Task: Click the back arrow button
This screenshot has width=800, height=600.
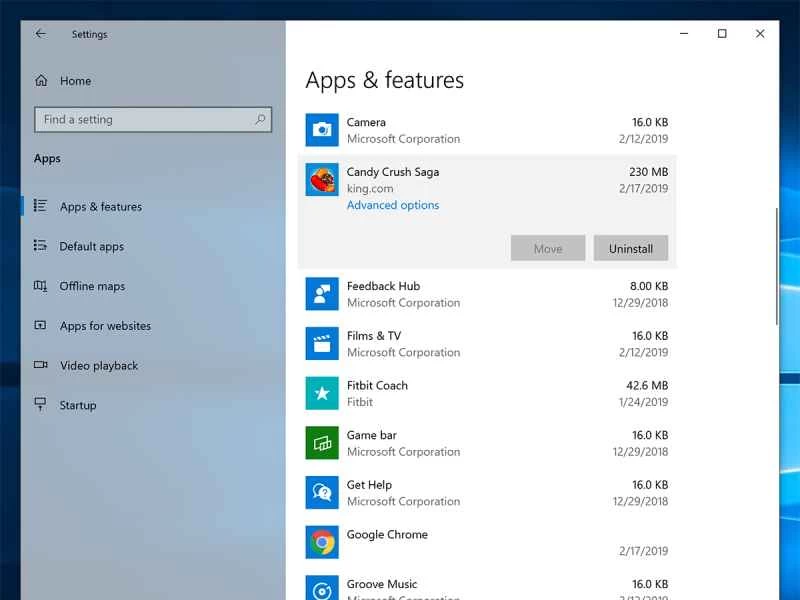Action: pyautogui.click(x=39, y=33)
